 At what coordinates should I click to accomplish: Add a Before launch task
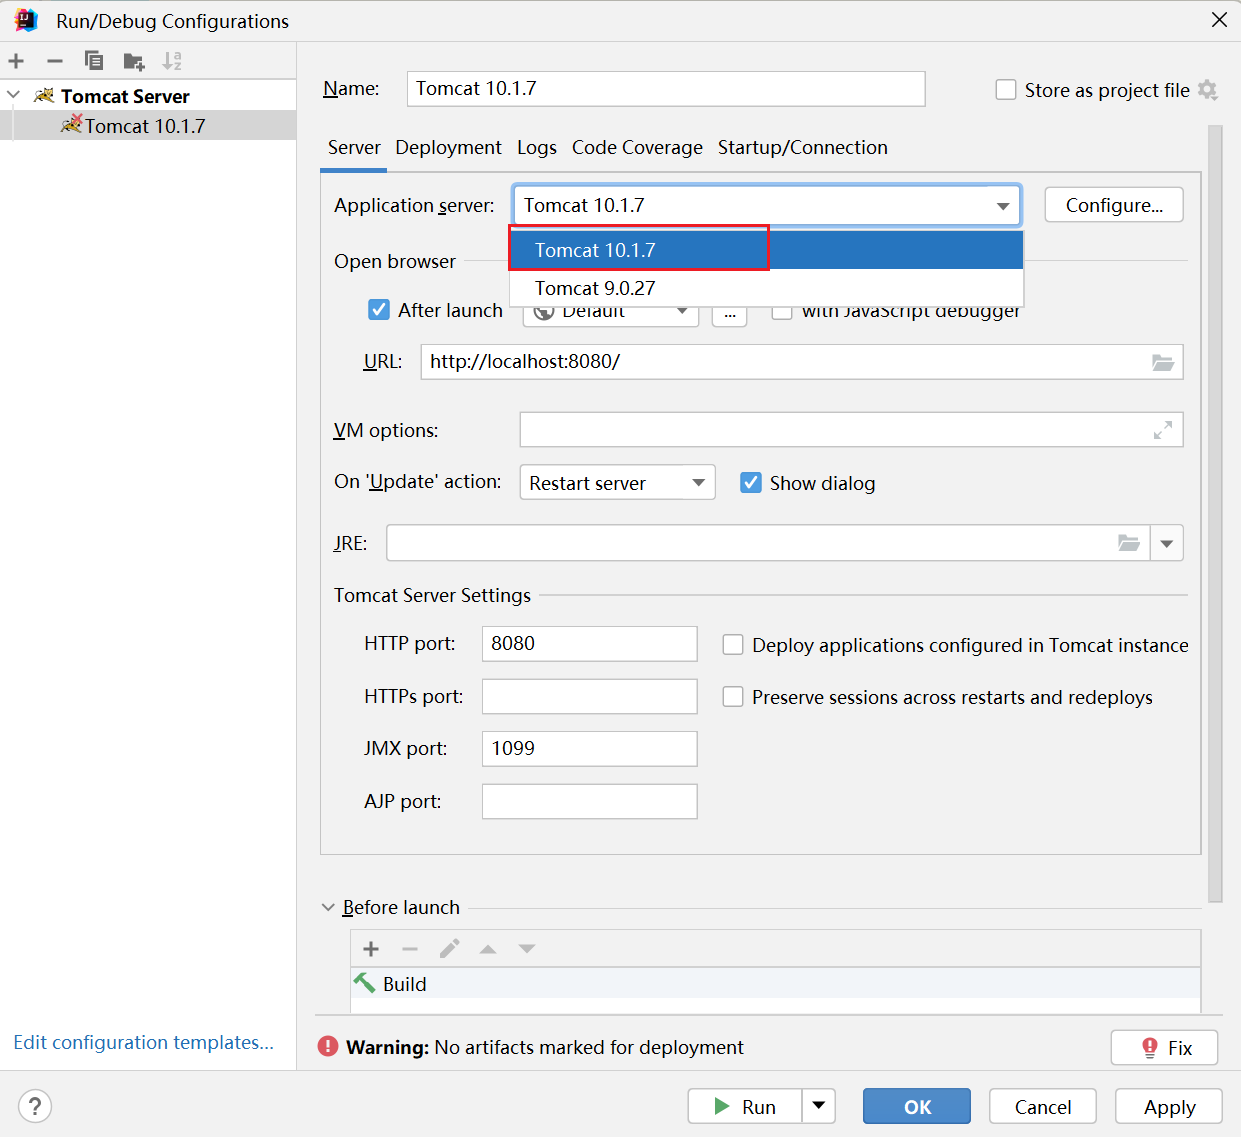pyautogui.click(x=371, y=949)
